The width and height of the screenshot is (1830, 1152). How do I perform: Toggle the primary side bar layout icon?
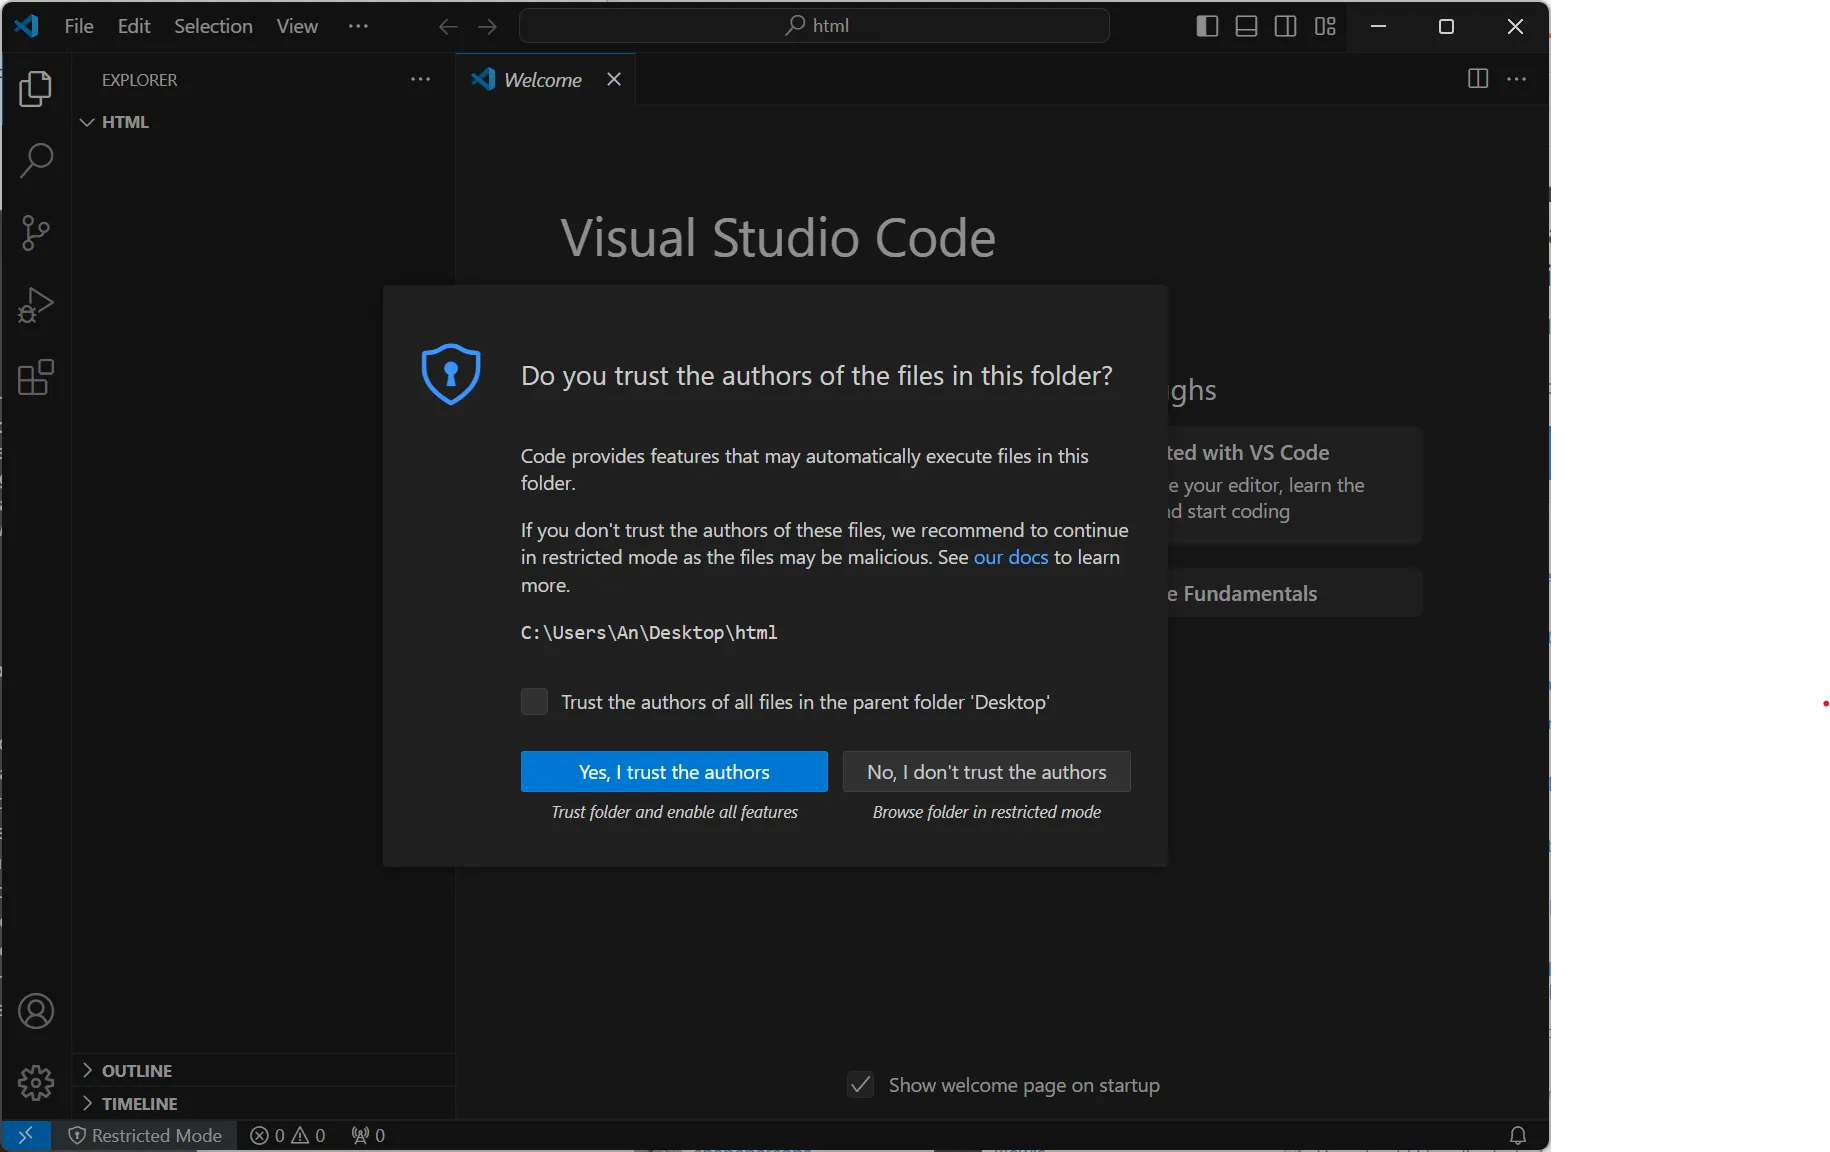coord(1207,26)
